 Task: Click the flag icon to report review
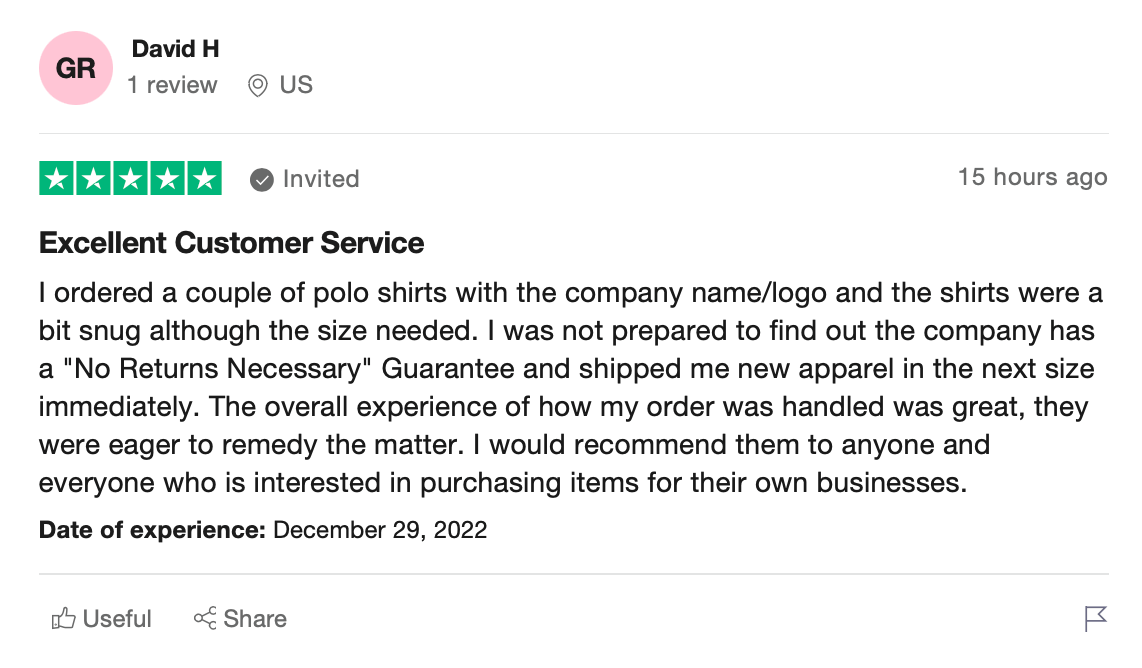click(x=1096, y=618)
